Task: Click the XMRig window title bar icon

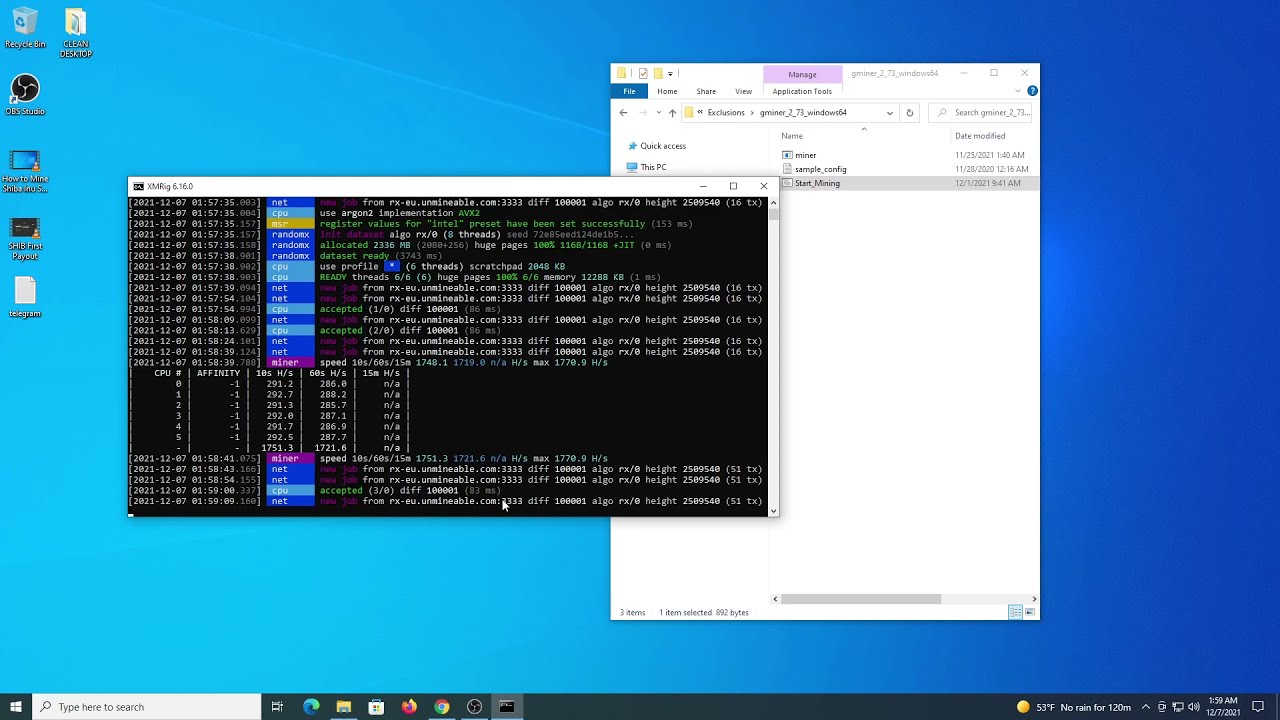Action: (139, 186)
